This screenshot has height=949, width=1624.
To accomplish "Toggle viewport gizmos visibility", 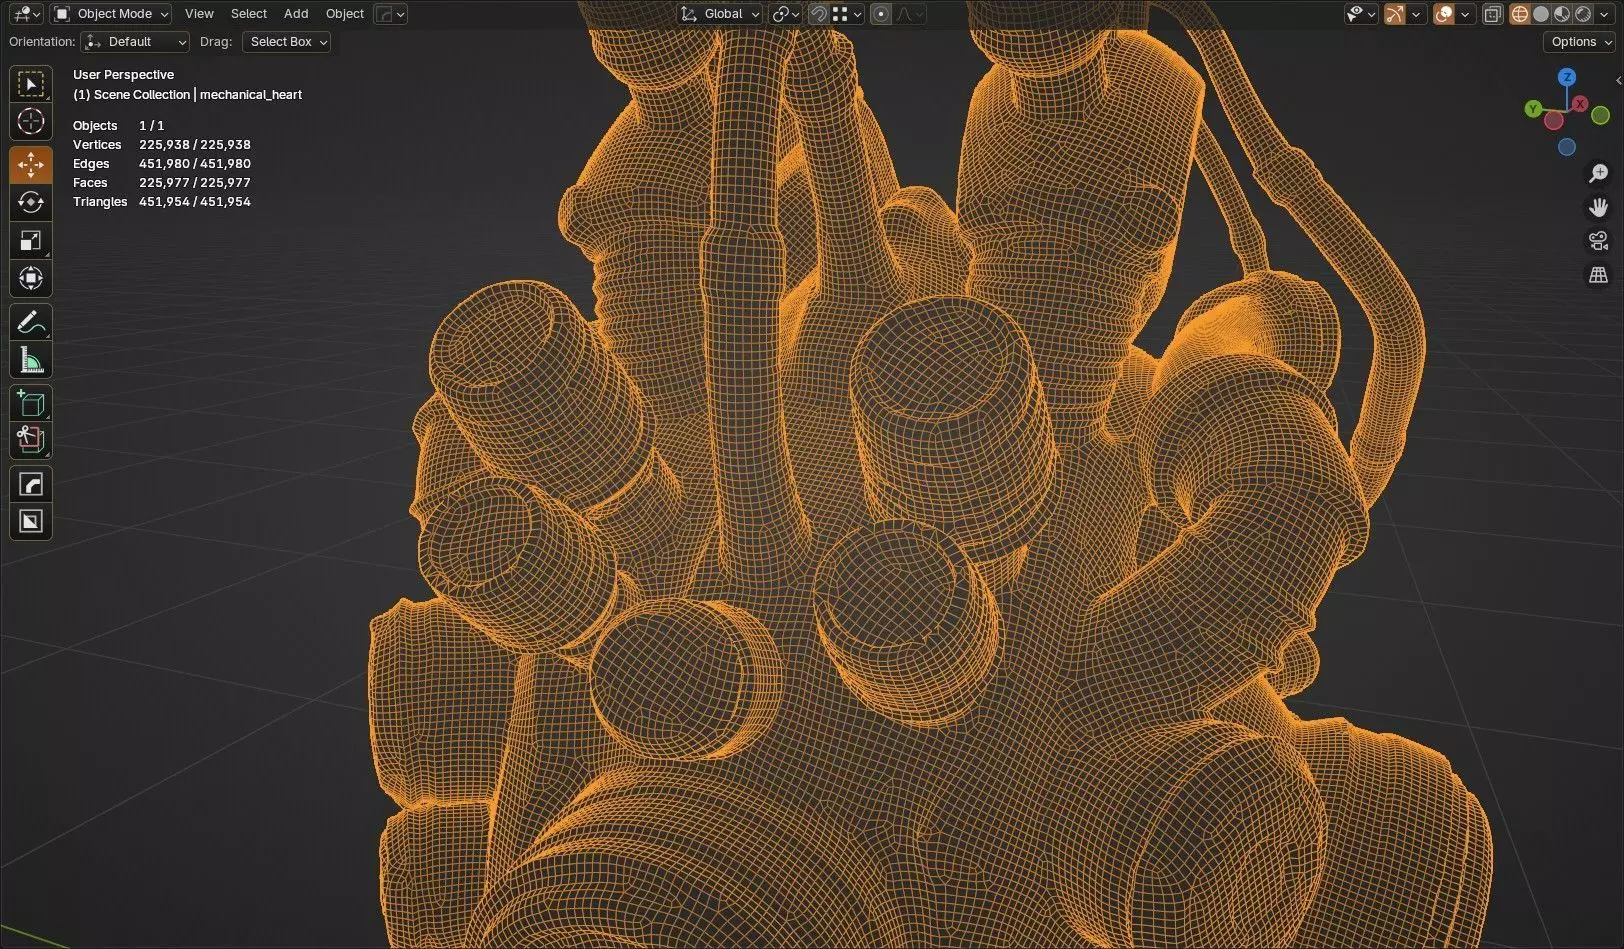I will click(x=1395, y=14).
